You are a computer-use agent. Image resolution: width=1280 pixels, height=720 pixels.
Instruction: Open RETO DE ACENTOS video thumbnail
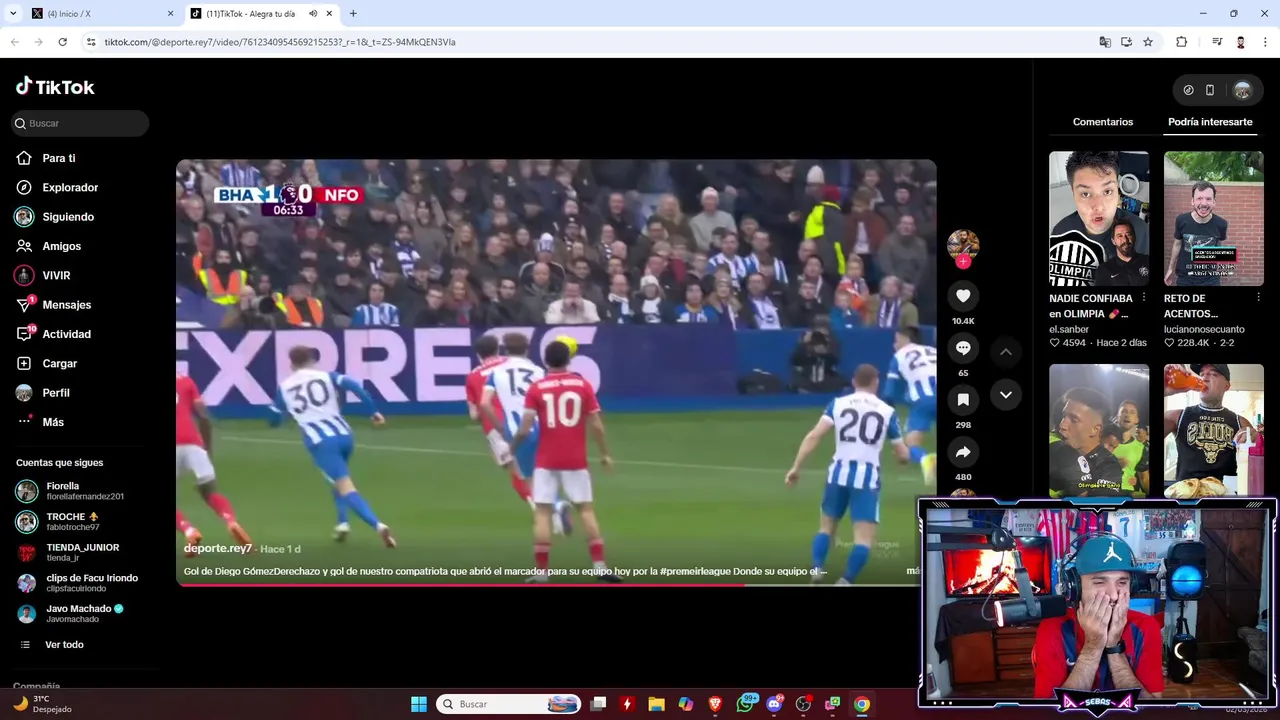coord(1214,219)
